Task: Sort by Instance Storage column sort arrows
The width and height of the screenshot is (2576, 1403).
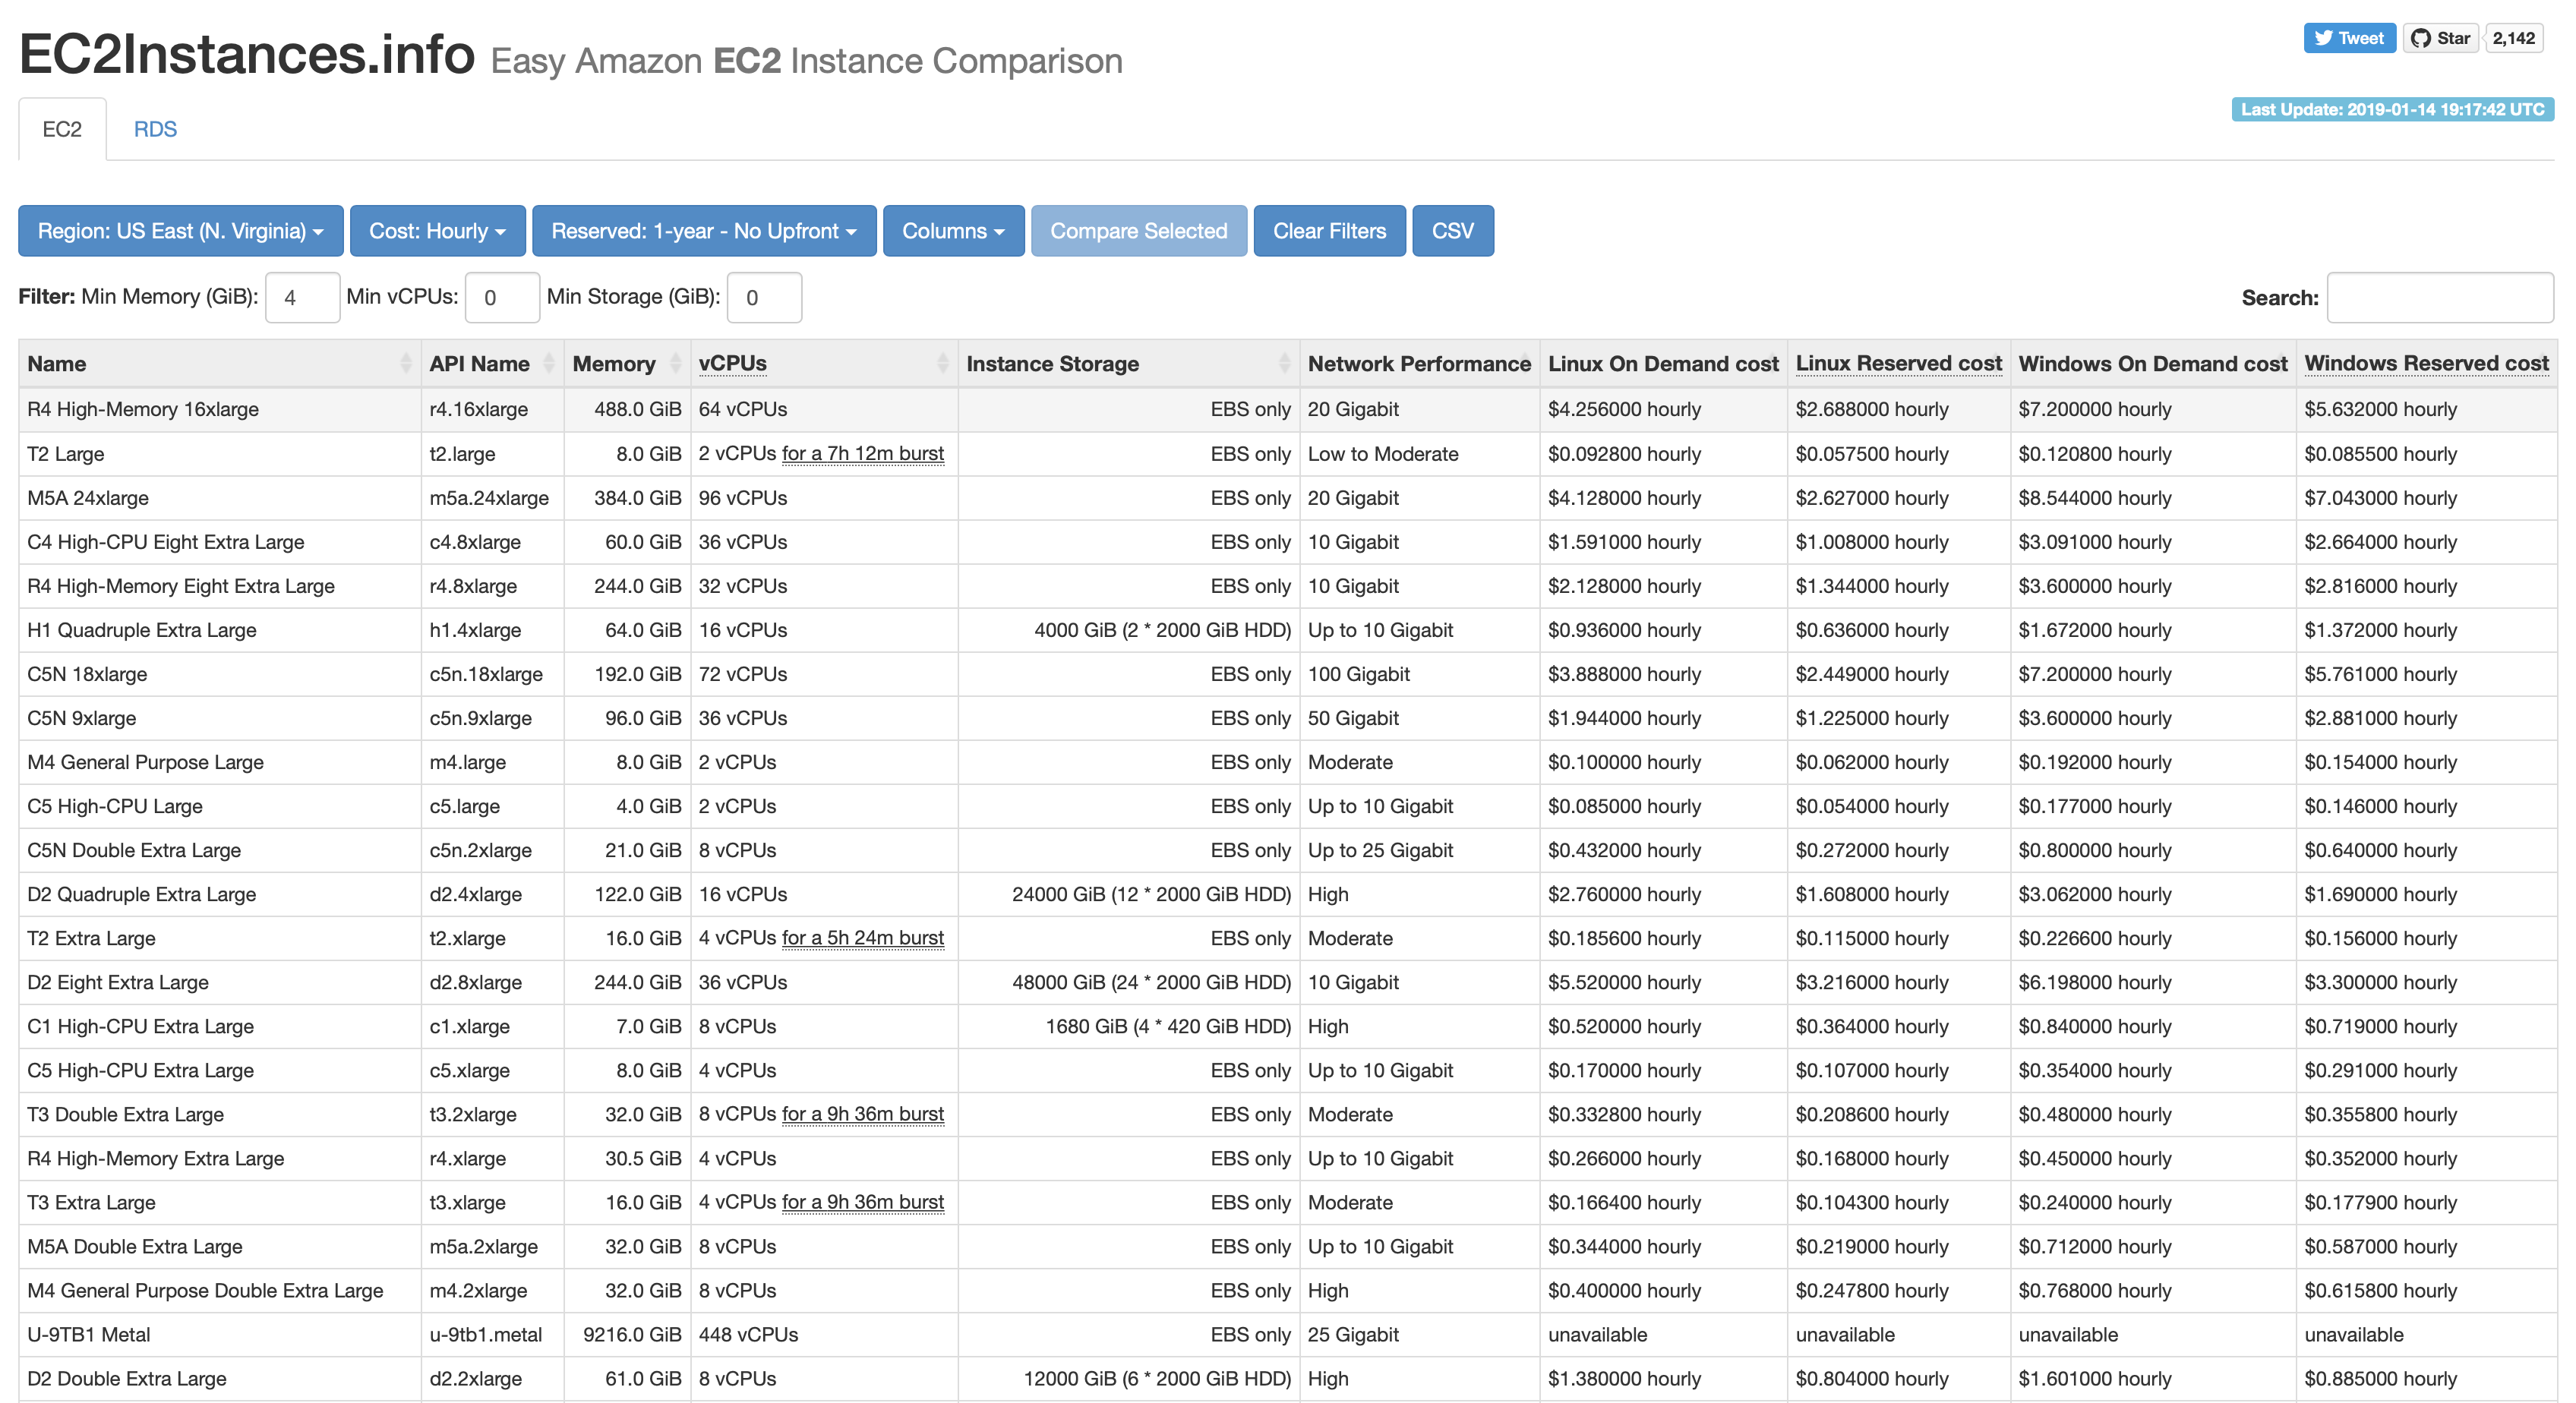Action: pyautogui.click(x=1284, y=364)
